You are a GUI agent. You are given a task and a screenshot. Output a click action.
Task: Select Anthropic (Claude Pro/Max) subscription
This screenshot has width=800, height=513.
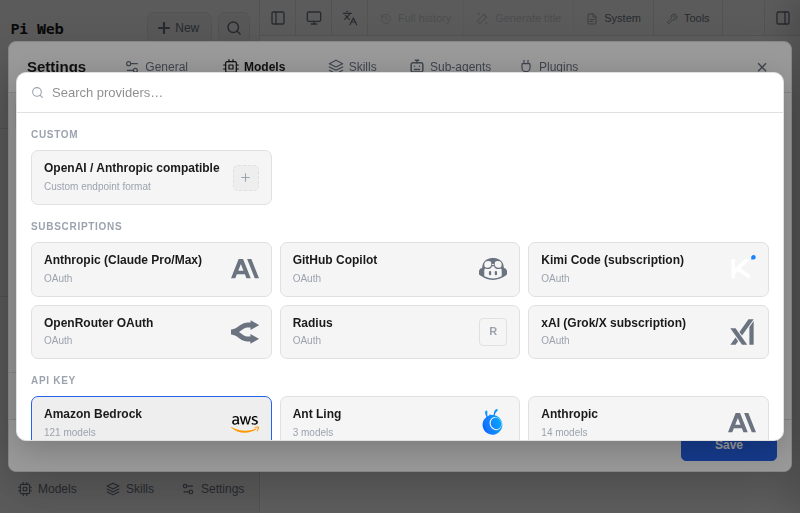[x=151, y=269]
